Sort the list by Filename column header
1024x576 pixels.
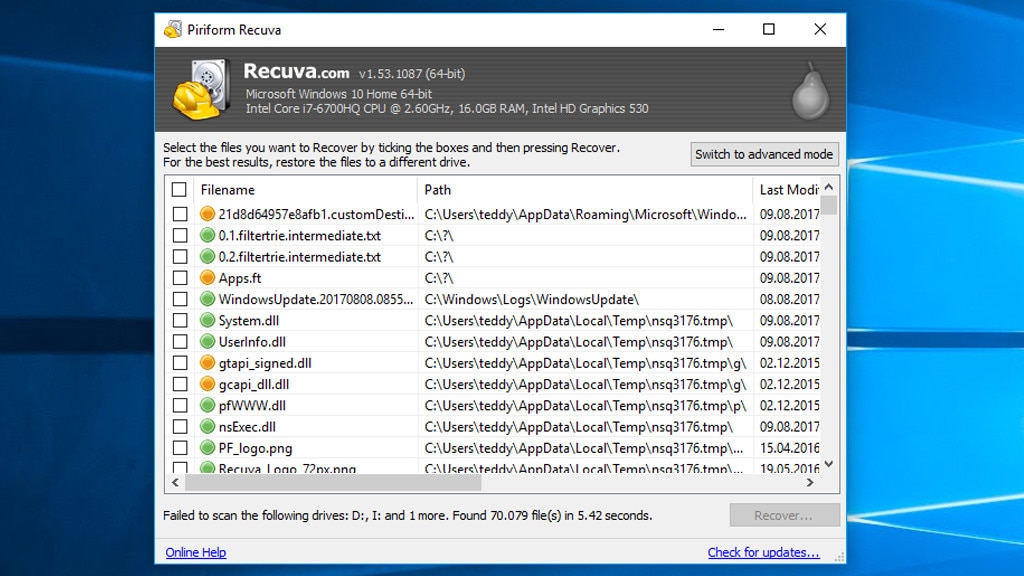(306, 189)
